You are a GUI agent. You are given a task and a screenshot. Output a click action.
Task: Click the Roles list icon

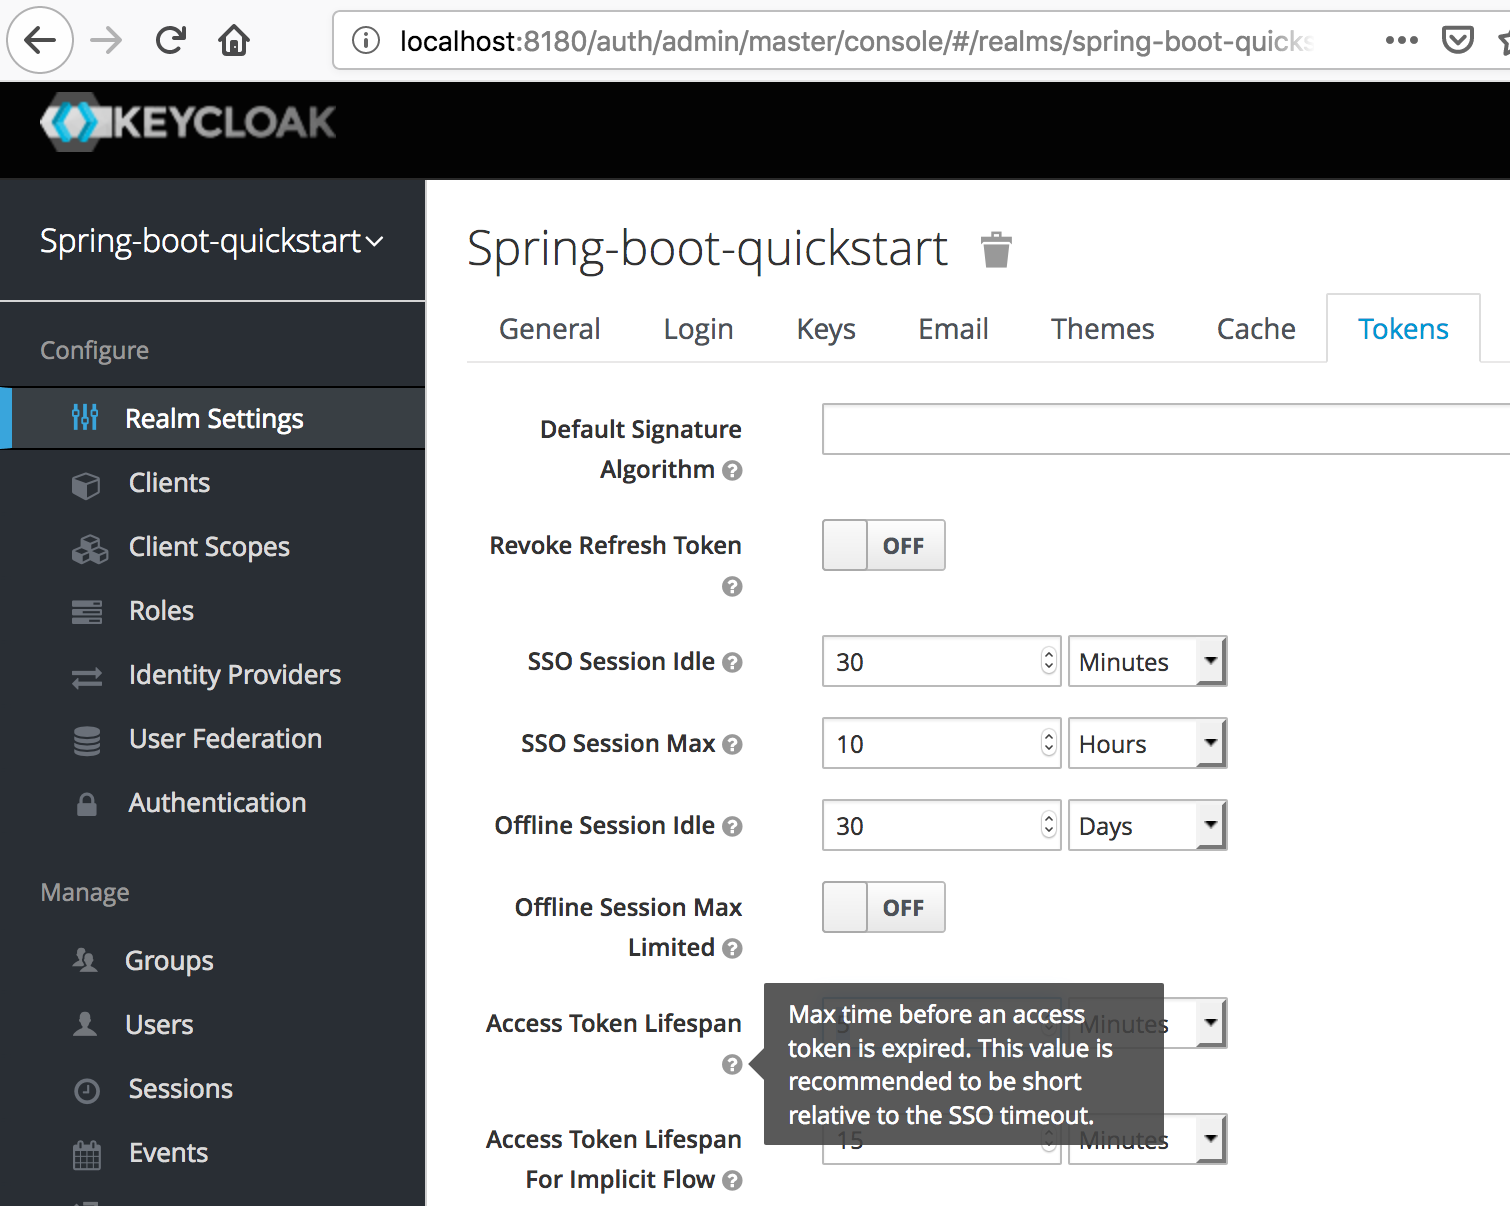click(x=87, y=612)
